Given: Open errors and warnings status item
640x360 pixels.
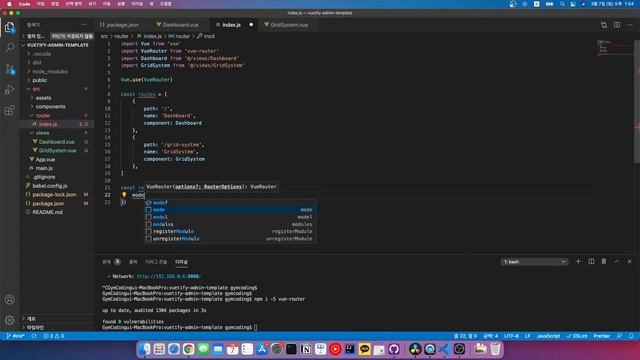Looking at the screenshot, I should [x=53, y=336].
